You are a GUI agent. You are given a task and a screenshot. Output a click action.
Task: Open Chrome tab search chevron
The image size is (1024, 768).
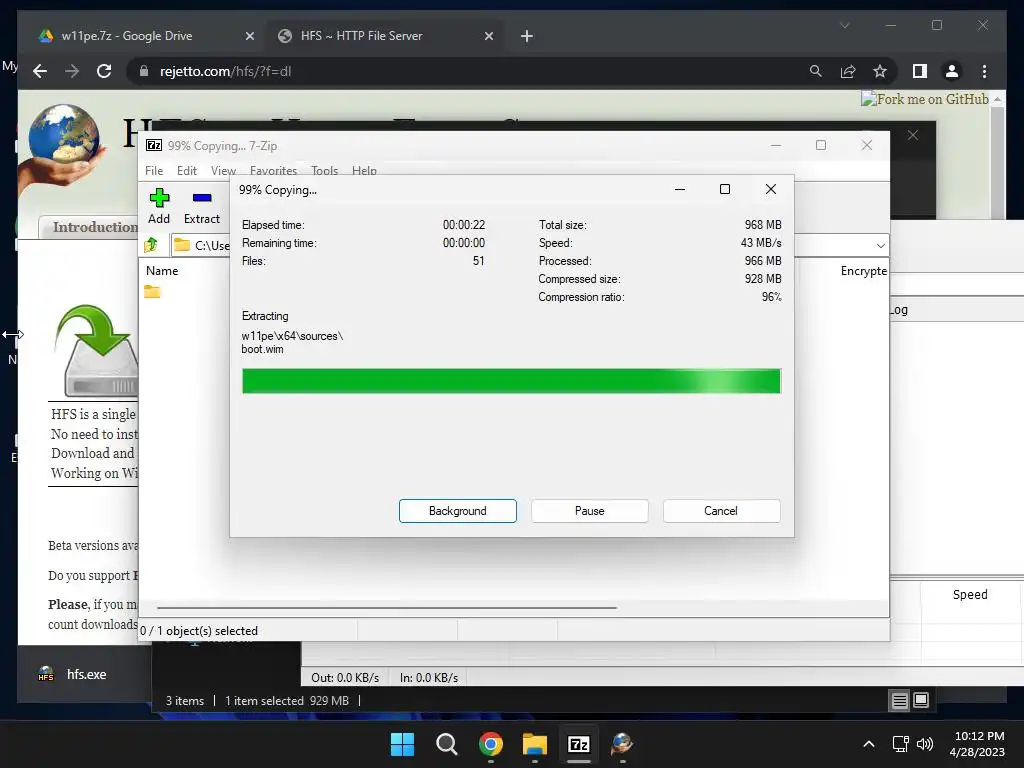click(844, 25)
